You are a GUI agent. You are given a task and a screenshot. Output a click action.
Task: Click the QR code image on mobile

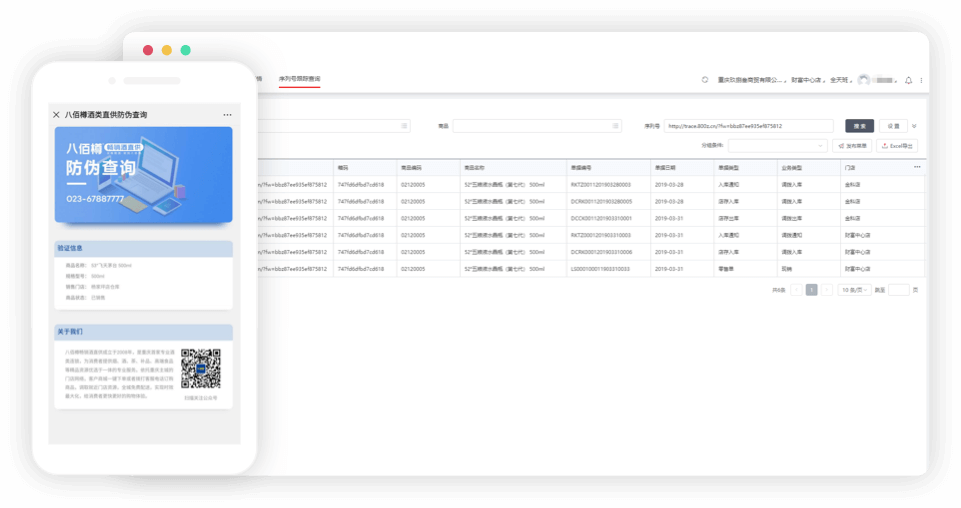click(200, 368)
